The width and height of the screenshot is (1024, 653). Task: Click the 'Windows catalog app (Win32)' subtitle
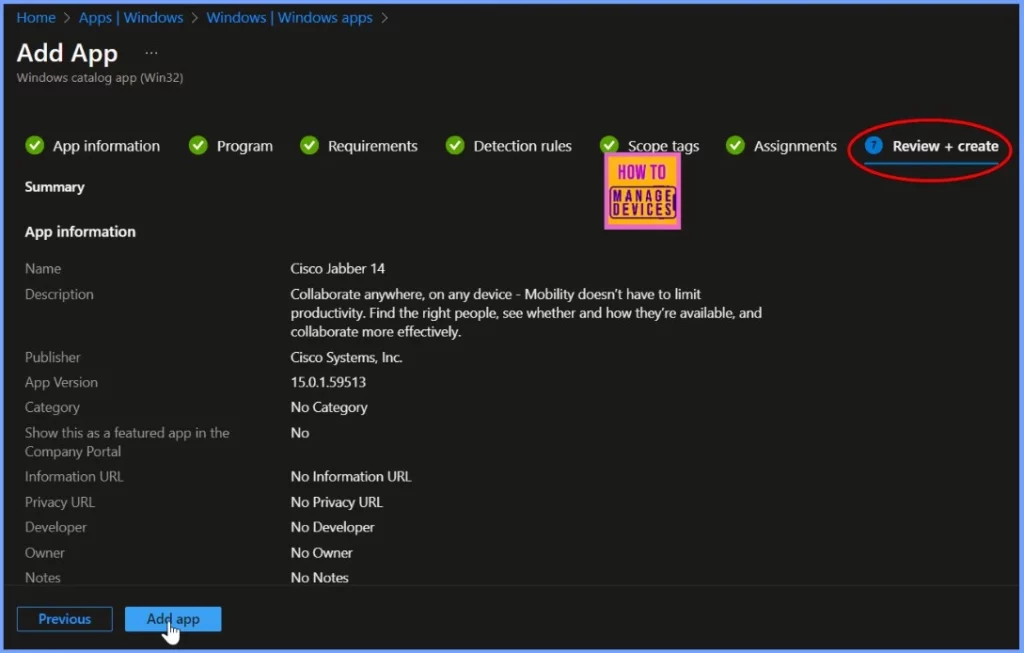100,77
